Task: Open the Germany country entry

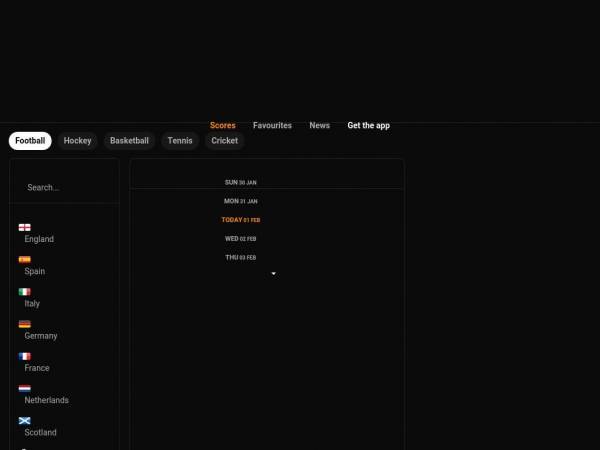Action: click(x=41, y=336)
